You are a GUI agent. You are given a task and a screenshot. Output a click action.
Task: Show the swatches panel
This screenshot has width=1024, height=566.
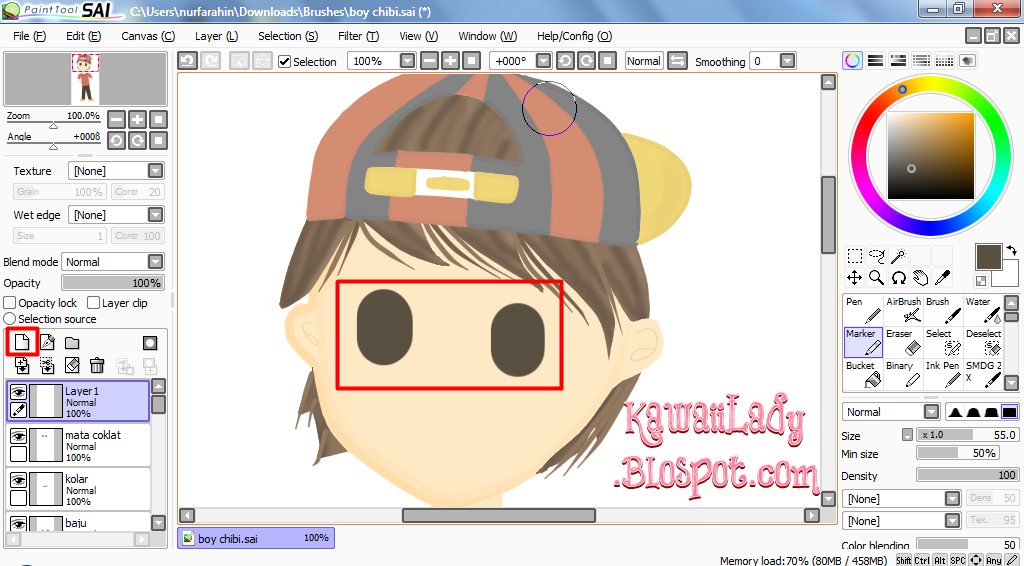[x=944, y=61]
